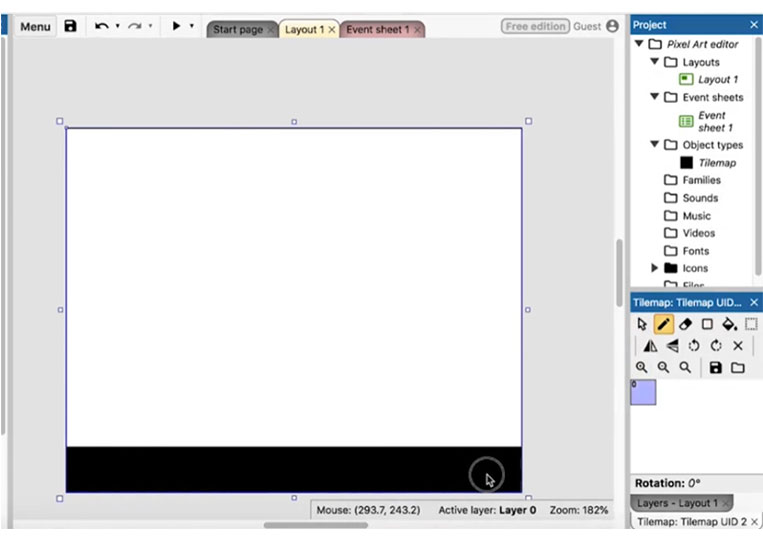Switch to the Event sheet 1 tab
Viewport: 763px width, 541px height.
click(x=378, y=30)
